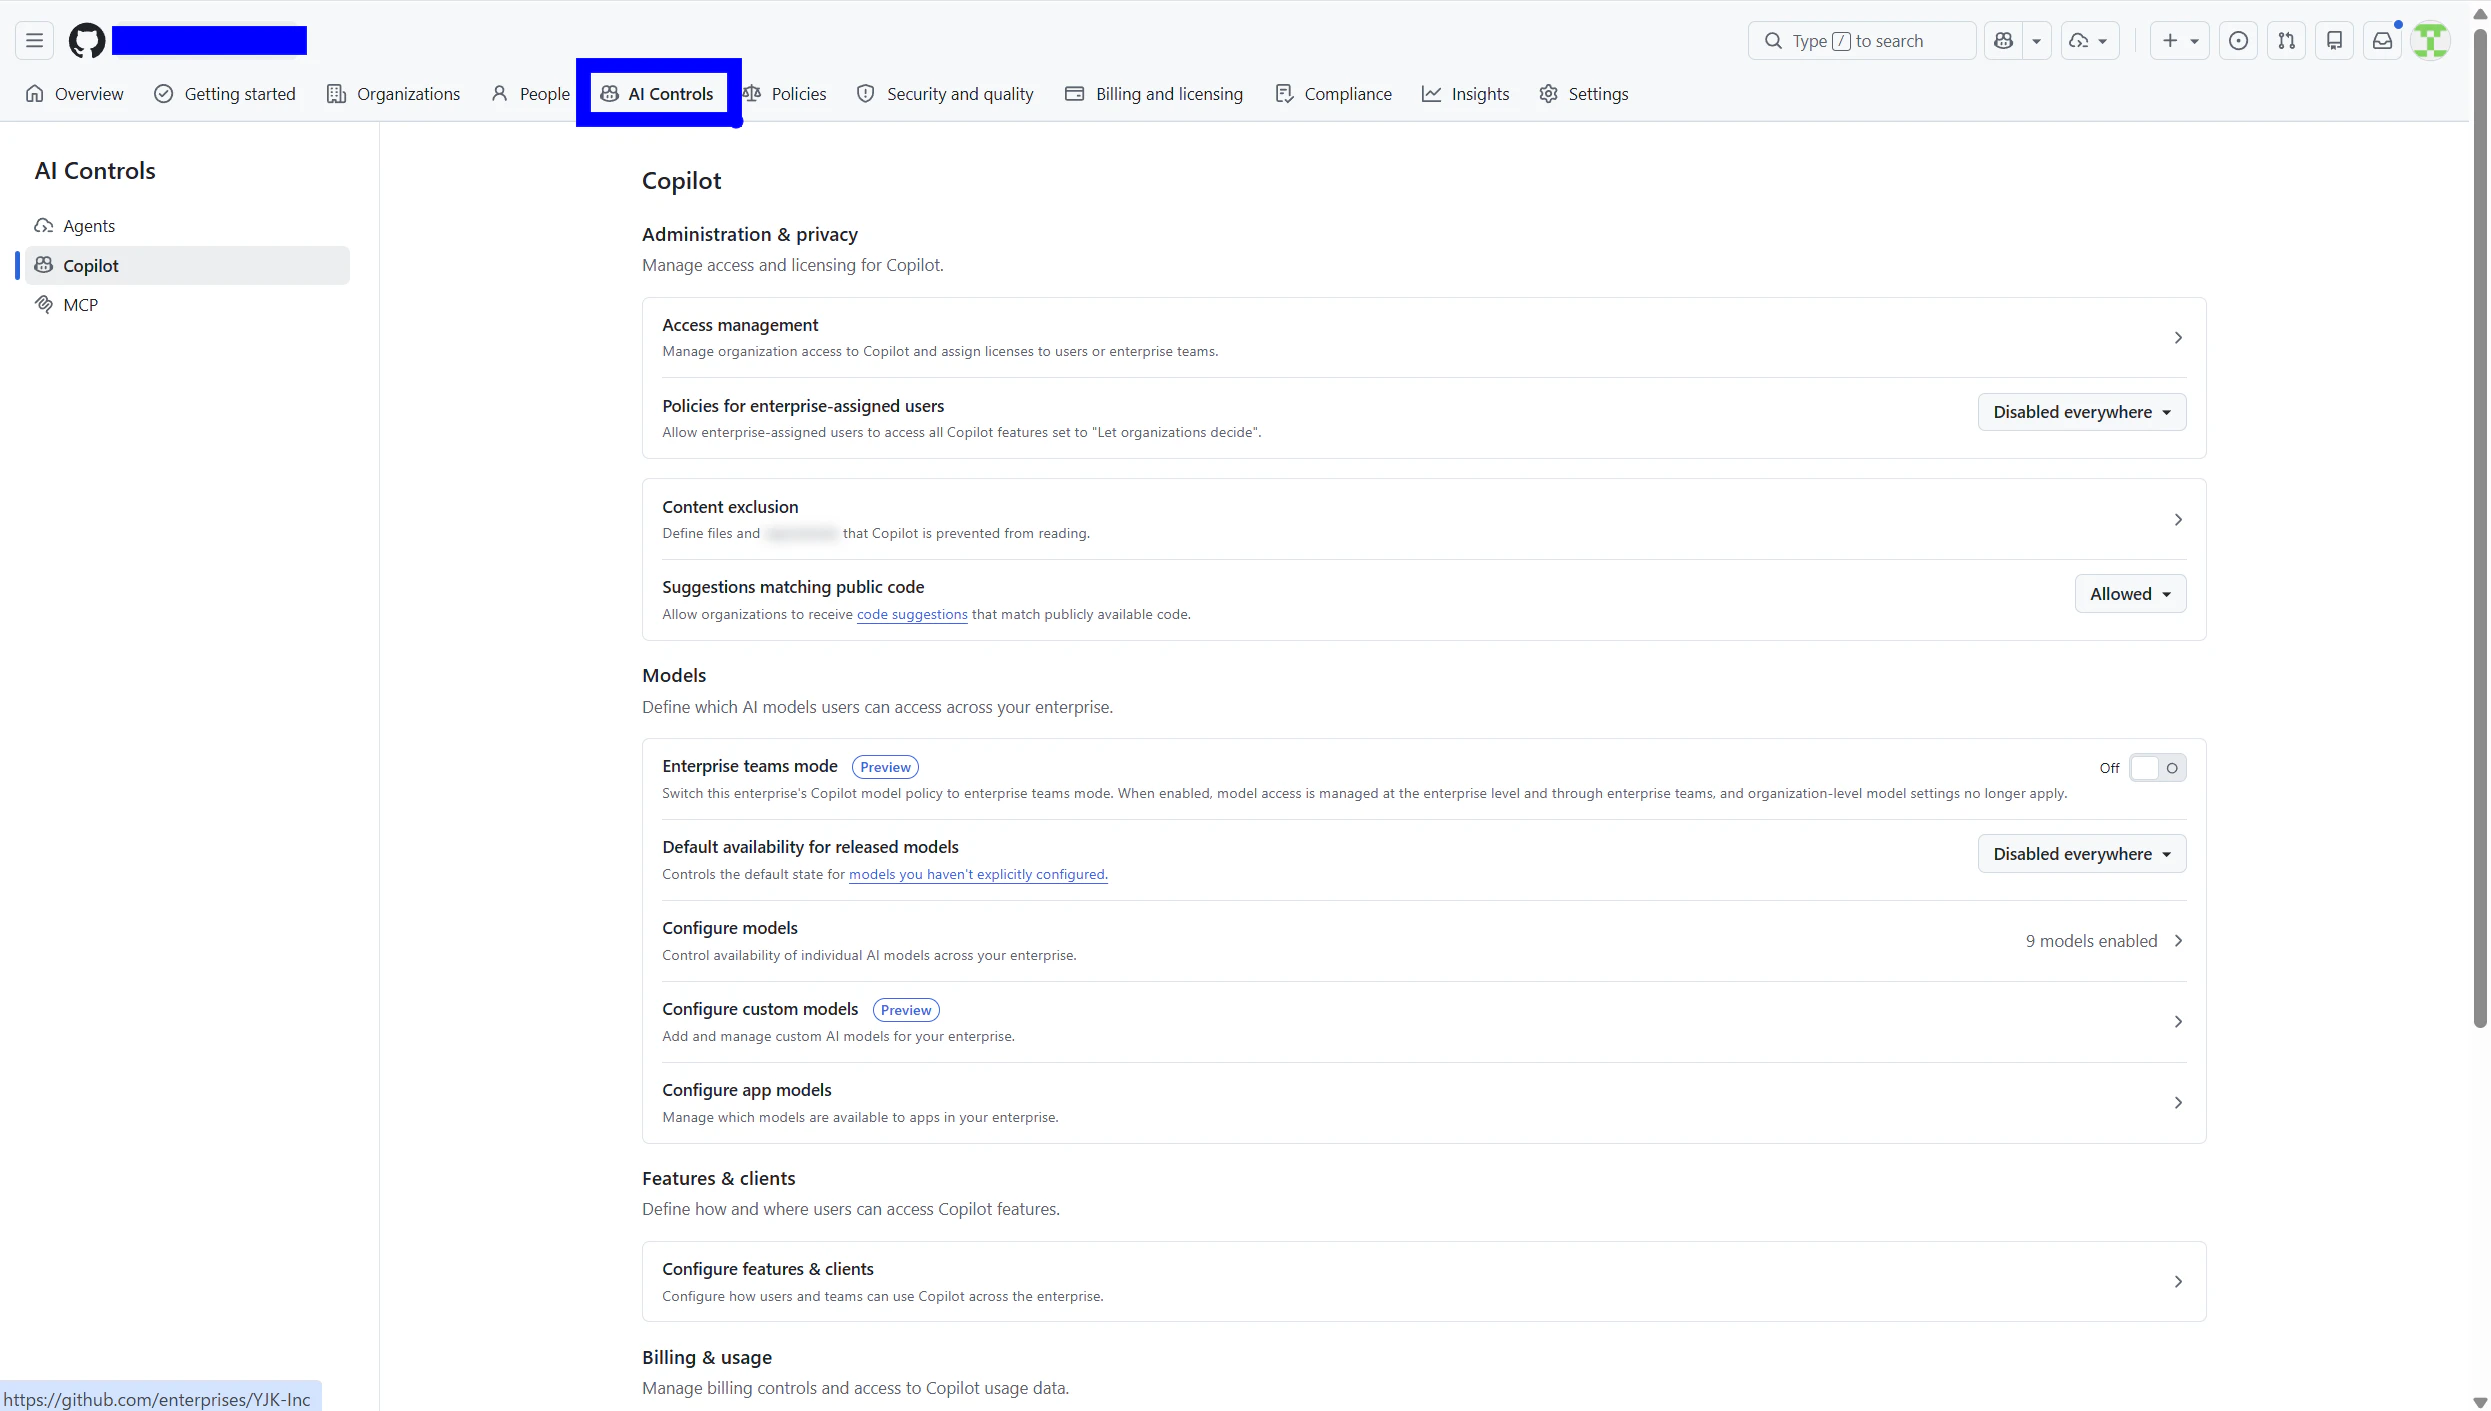Open the agents cloud icon dropdown in header
Screen dimensions: 2491x1411
point(2090,41)
